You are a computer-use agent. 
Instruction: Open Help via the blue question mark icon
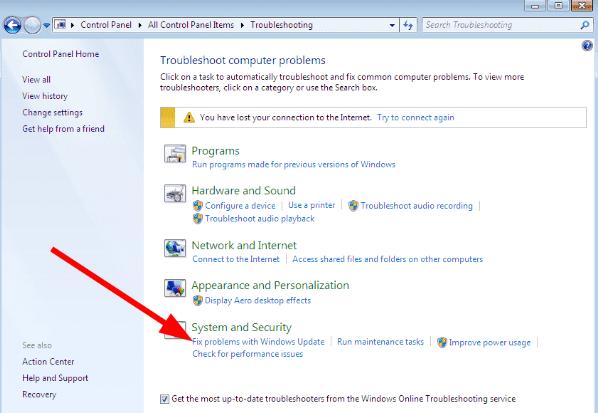pos(587,46)
